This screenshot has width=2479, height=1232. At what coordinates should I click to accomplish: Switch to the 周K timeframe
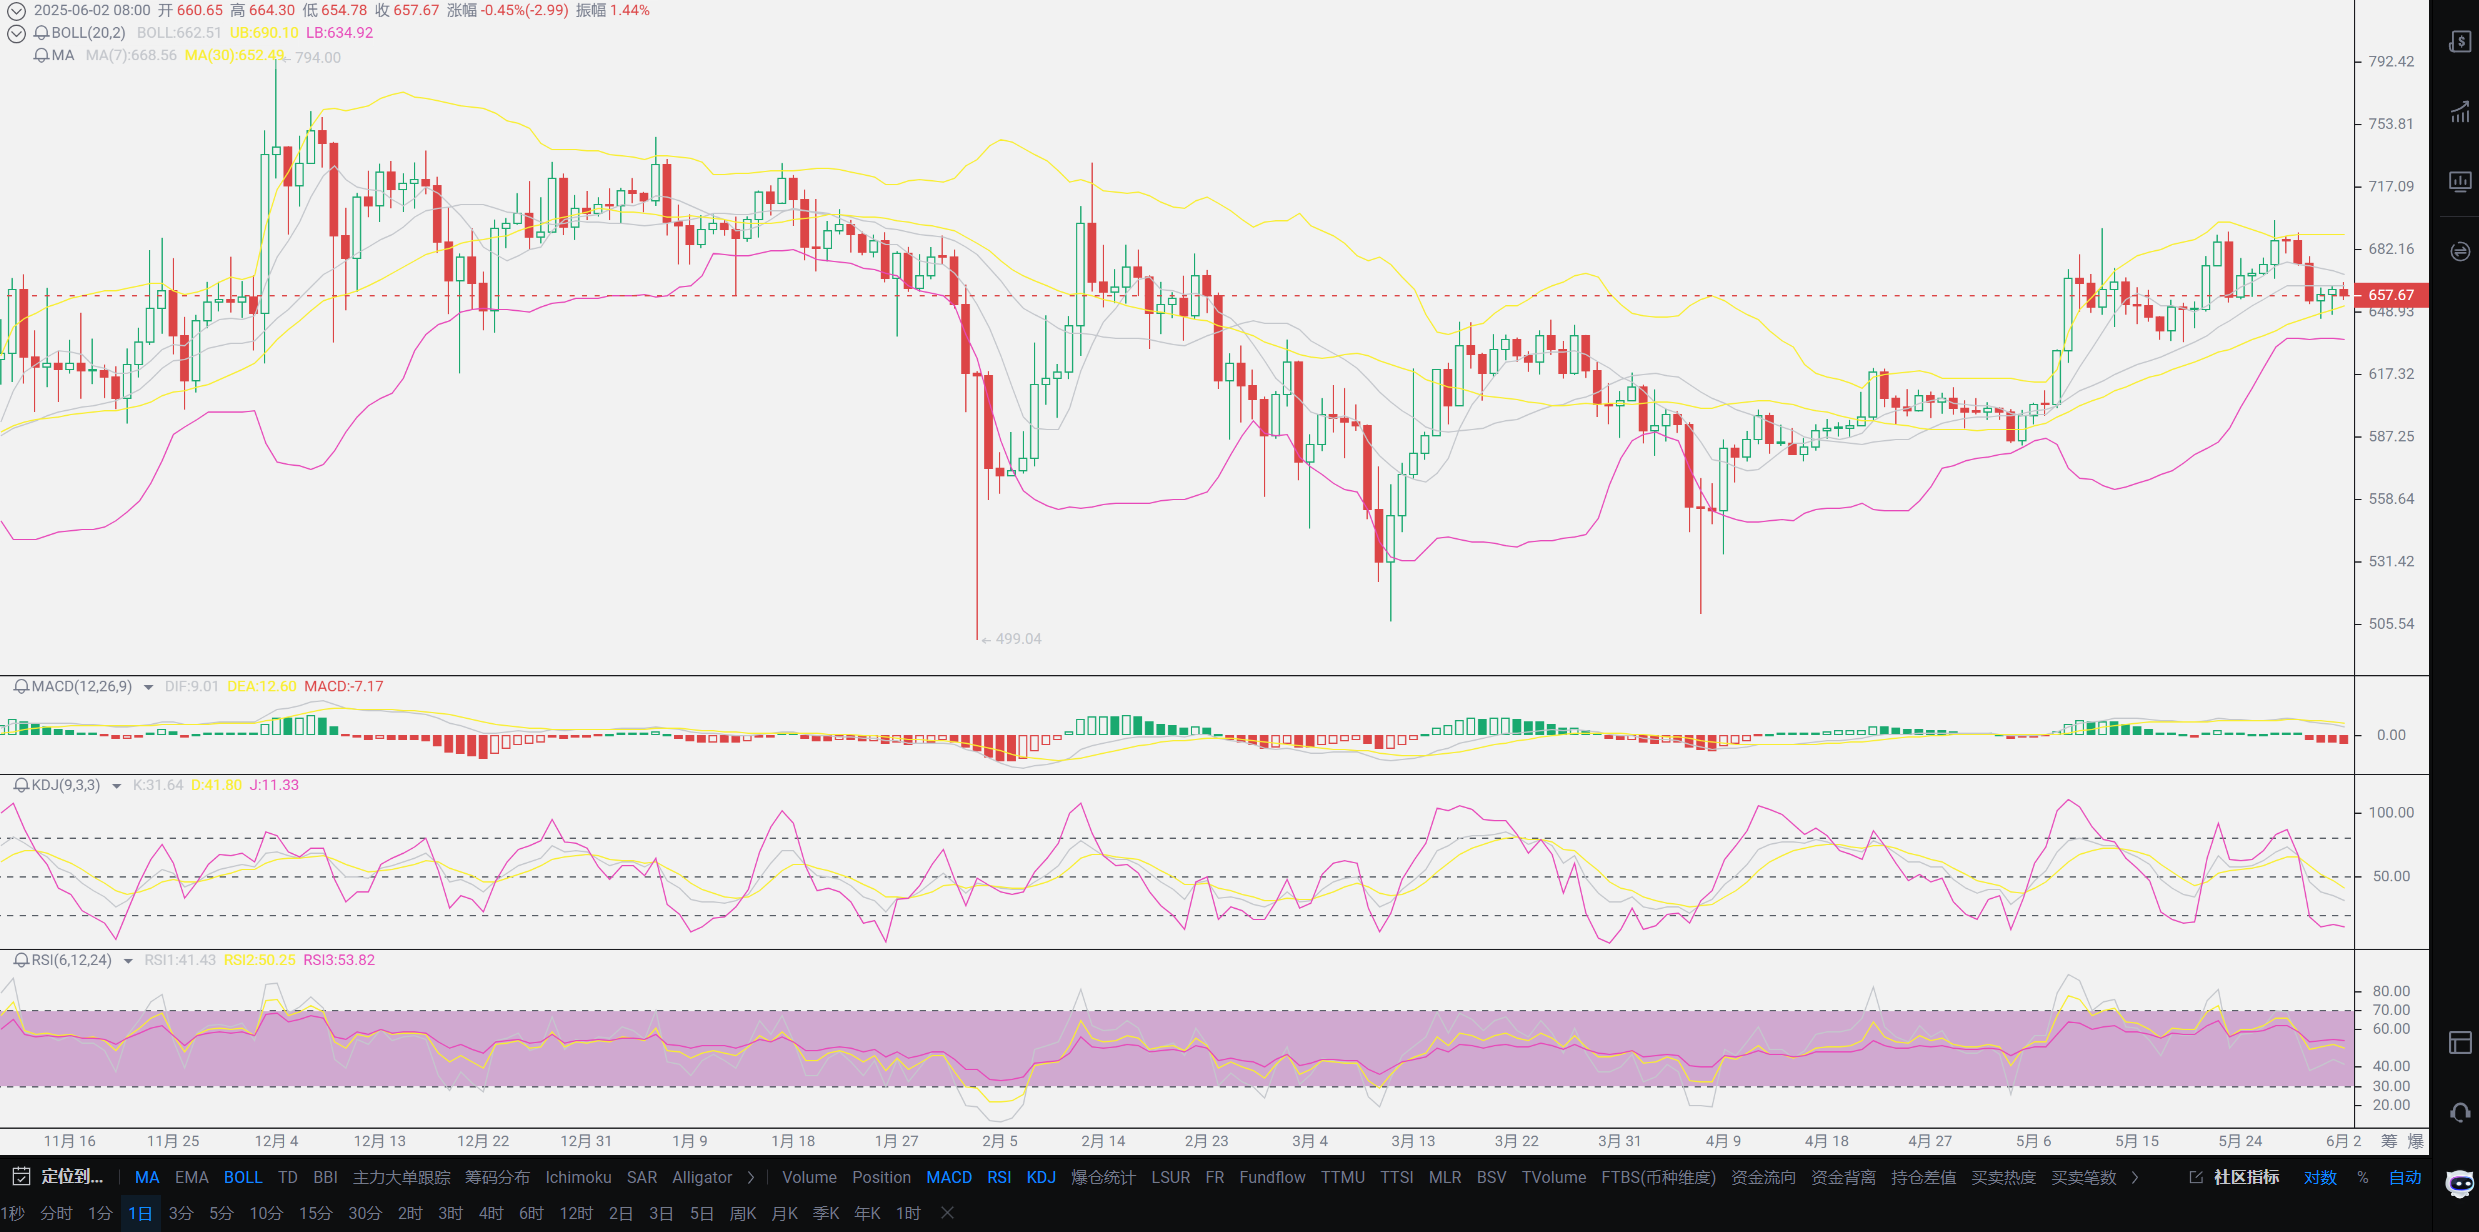743,1213
